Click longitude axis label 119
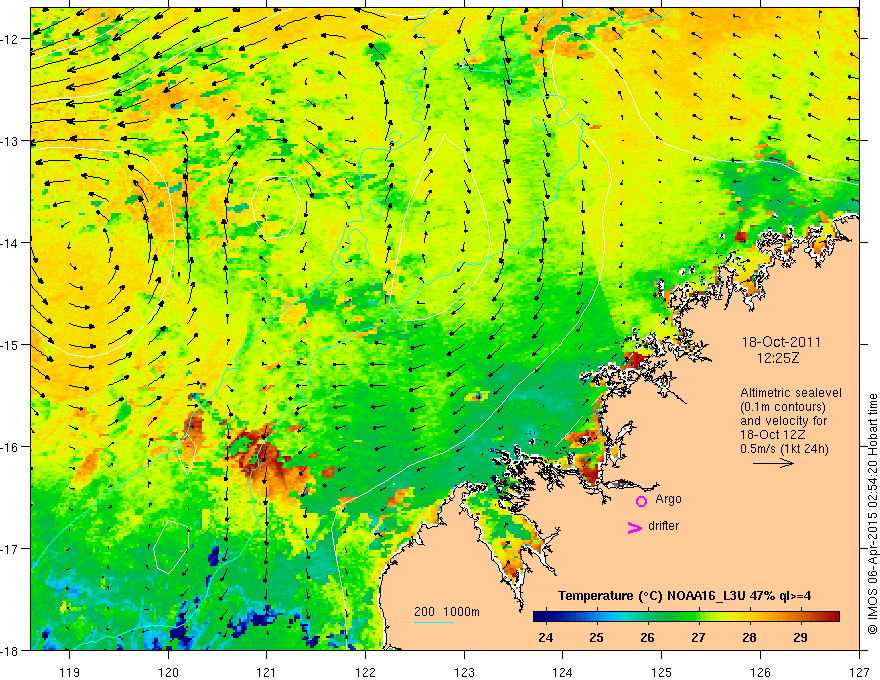Viewport: 880px width, 680px height. [70, 672]
